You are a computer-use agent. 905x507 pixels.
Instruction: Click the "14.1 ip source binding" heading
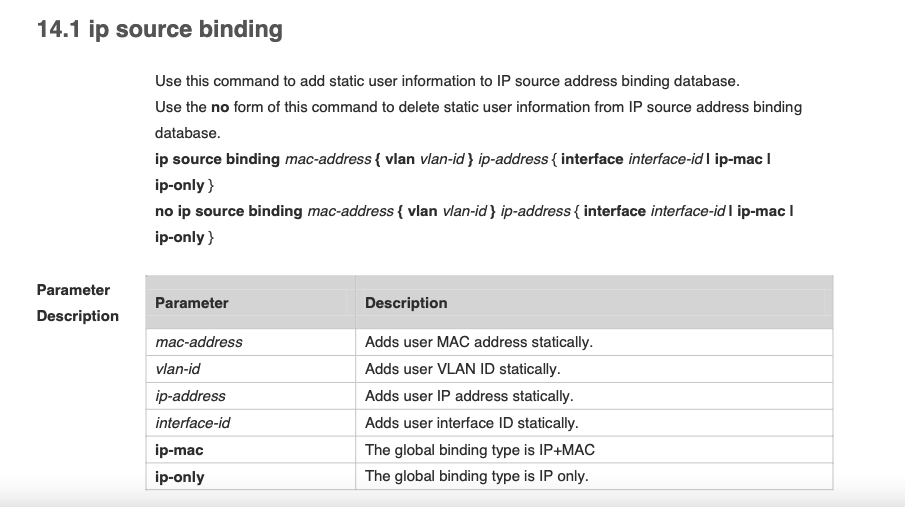tap(159, 30)
